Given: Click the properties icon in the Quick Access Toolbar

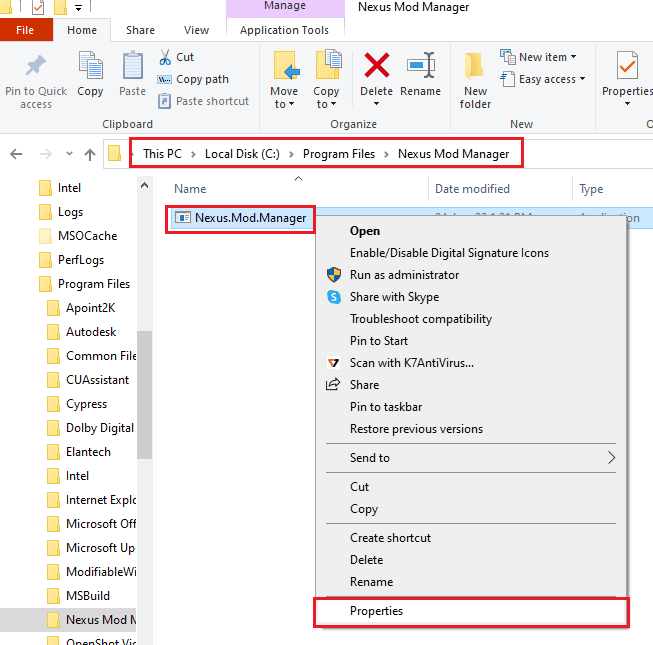Looking at the screenshot, I should [x=38, y=7].
